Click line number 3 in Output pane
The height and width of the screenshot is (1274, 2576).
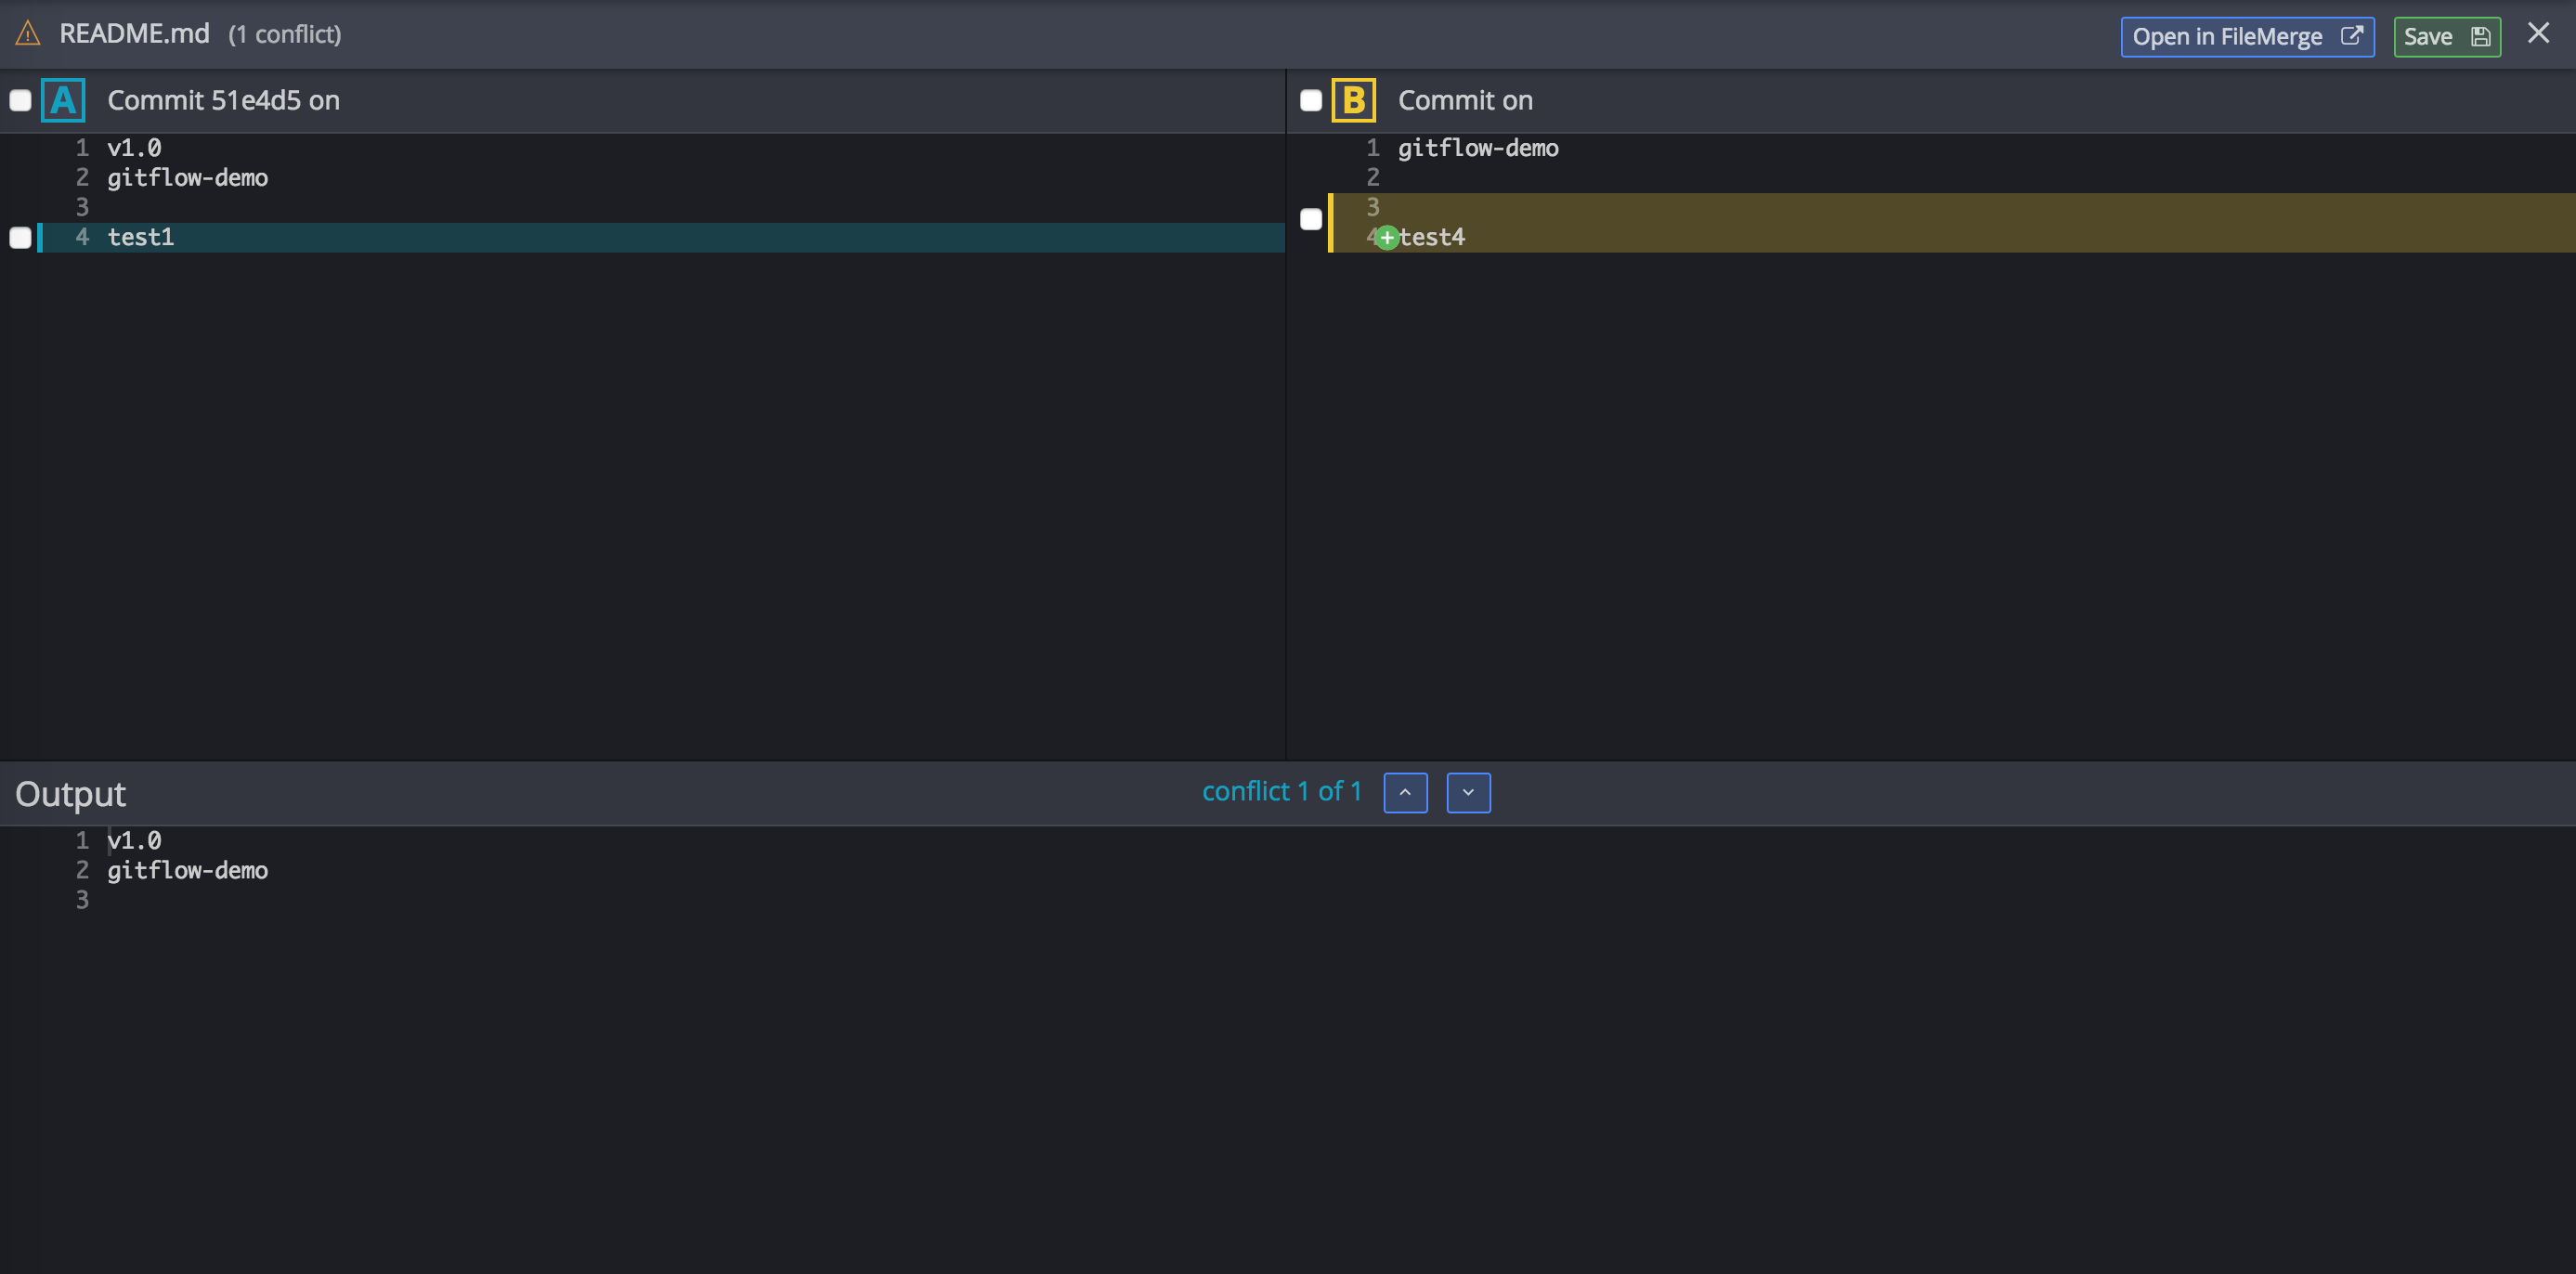[82, 901]
